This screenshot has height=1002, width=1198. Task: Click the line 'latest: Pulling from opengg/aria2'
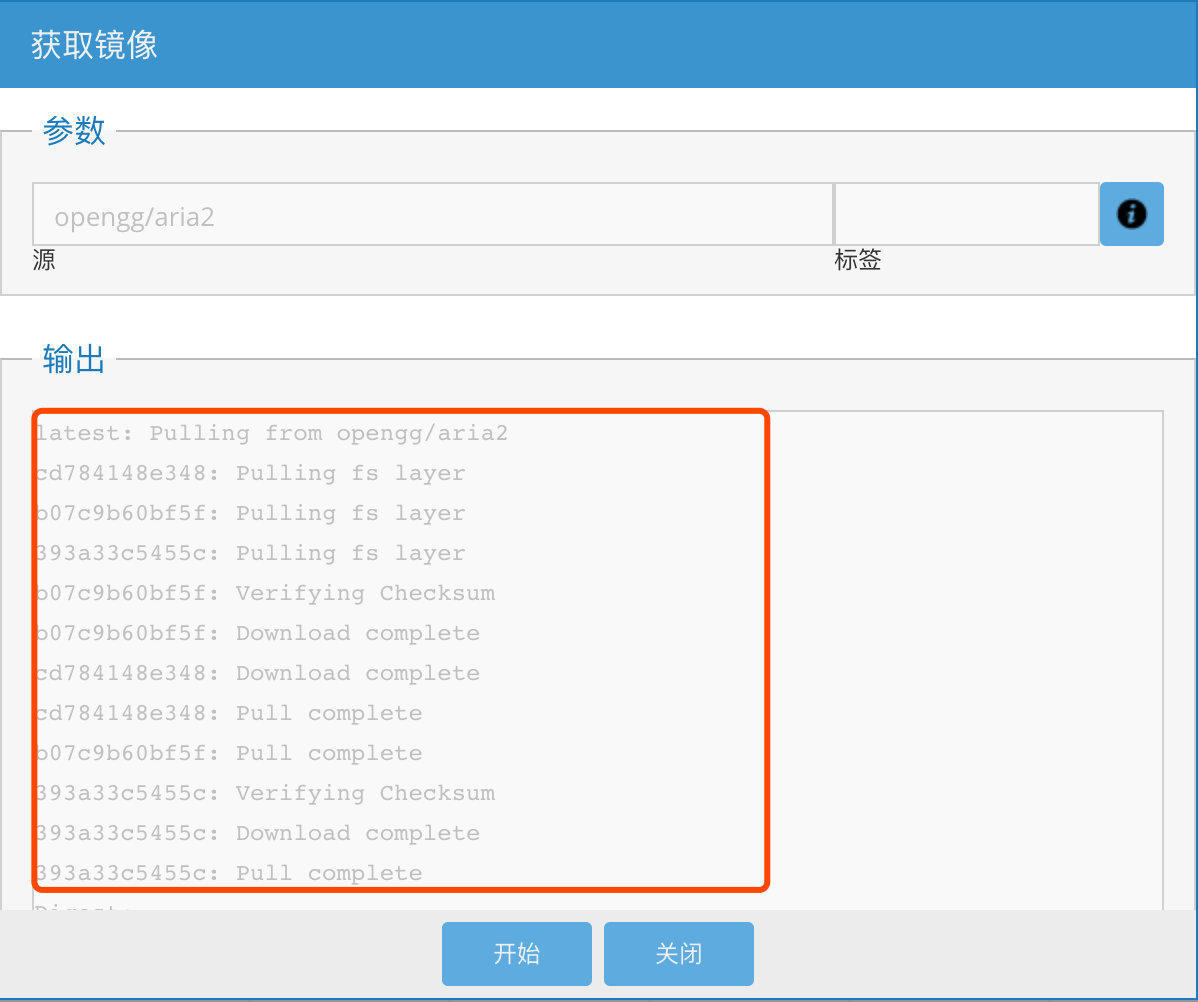pyautogui.click(x=272, y=433)
